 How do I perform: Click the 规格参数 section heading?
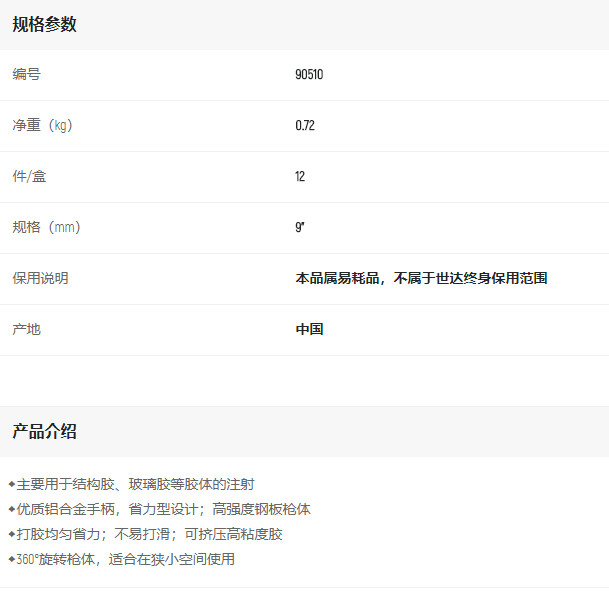pyautogui.click(x=44, y=25)
